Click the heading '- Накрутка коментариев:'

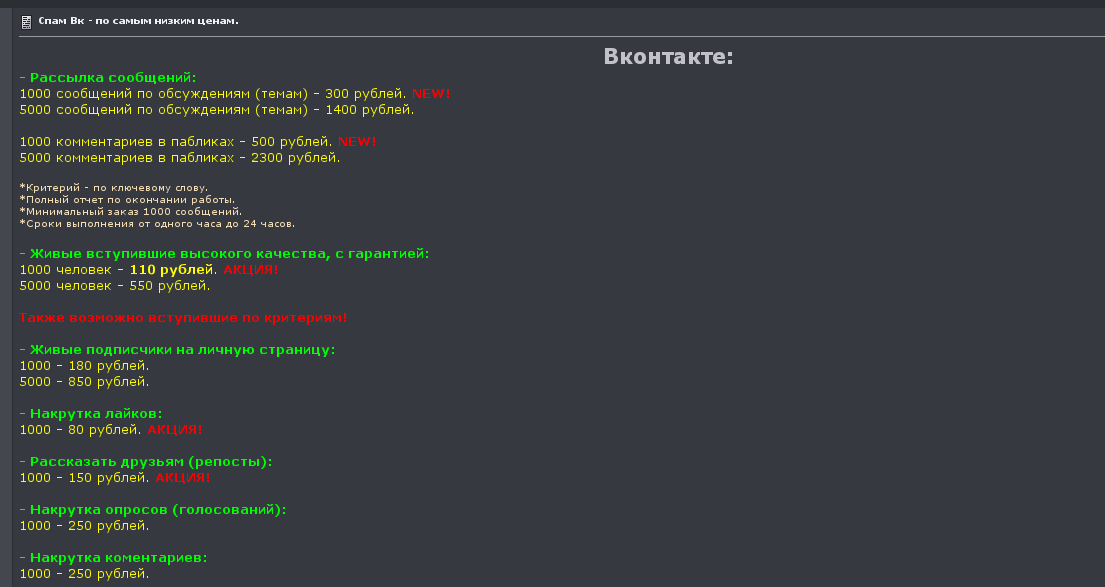click(113, 557)
